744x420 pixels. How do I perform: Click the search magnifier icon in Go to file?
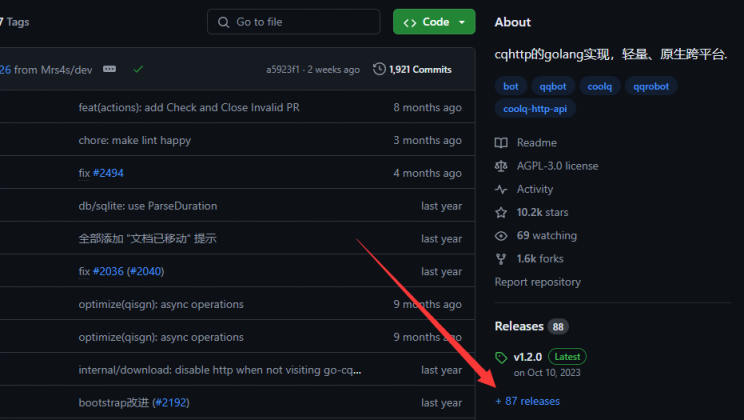[x=223, y=22]
